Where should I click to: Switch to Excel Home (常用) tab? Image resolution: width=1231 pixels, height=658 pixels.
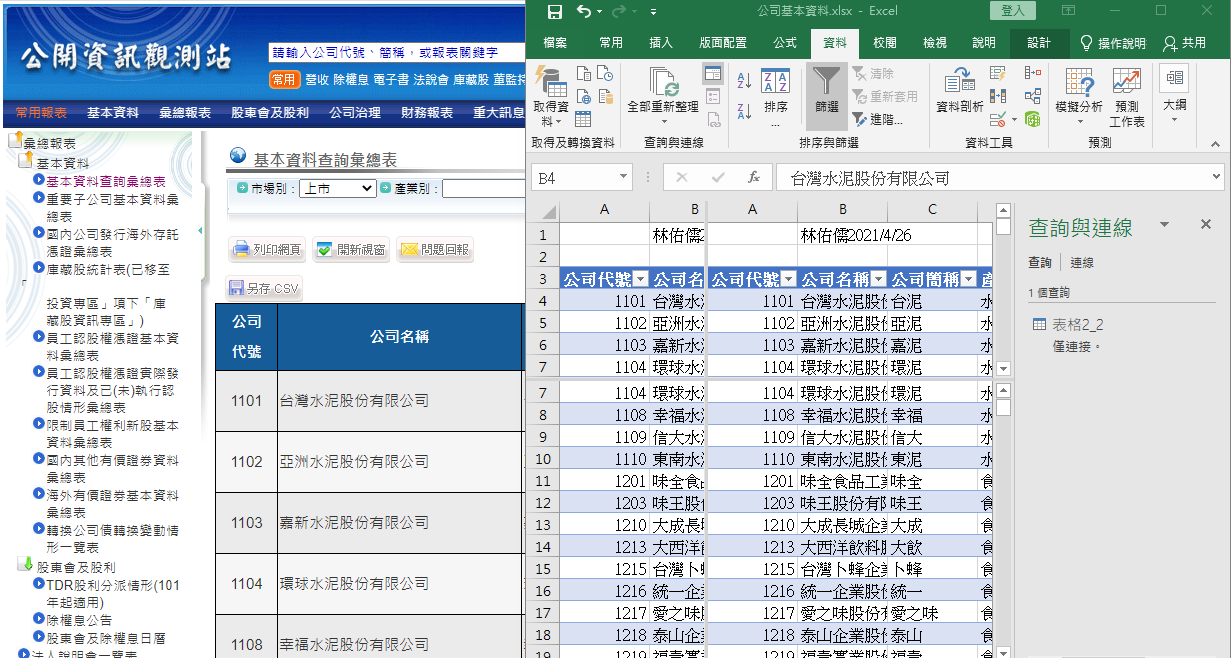click(x=610, y=43)
